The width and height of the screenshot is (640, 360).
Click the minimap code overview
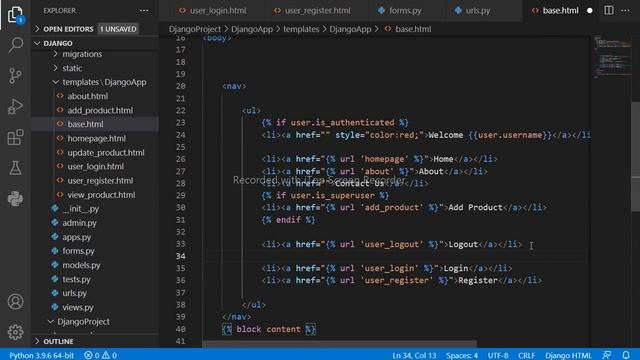[x=611, y=57]
